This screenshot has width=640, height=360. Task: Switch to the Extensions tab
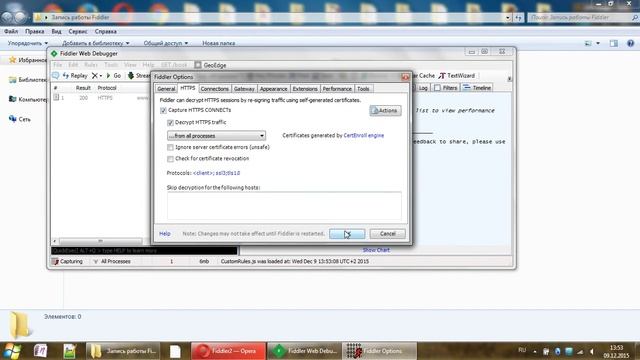tap(305, 89)
